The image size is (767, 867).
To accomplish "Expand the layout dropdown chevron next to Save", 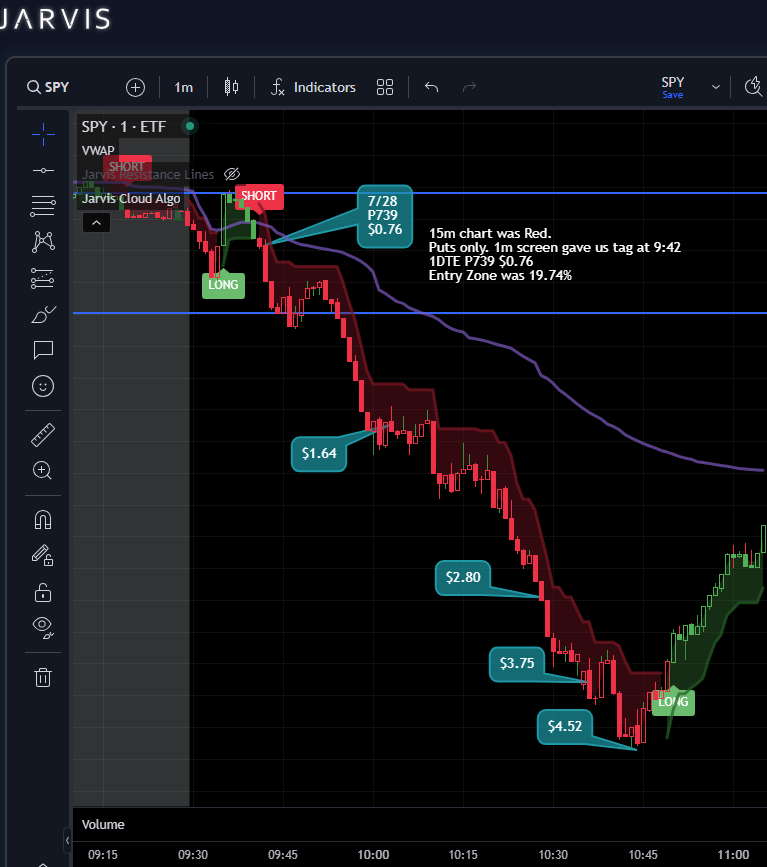I will coord(716,87).
